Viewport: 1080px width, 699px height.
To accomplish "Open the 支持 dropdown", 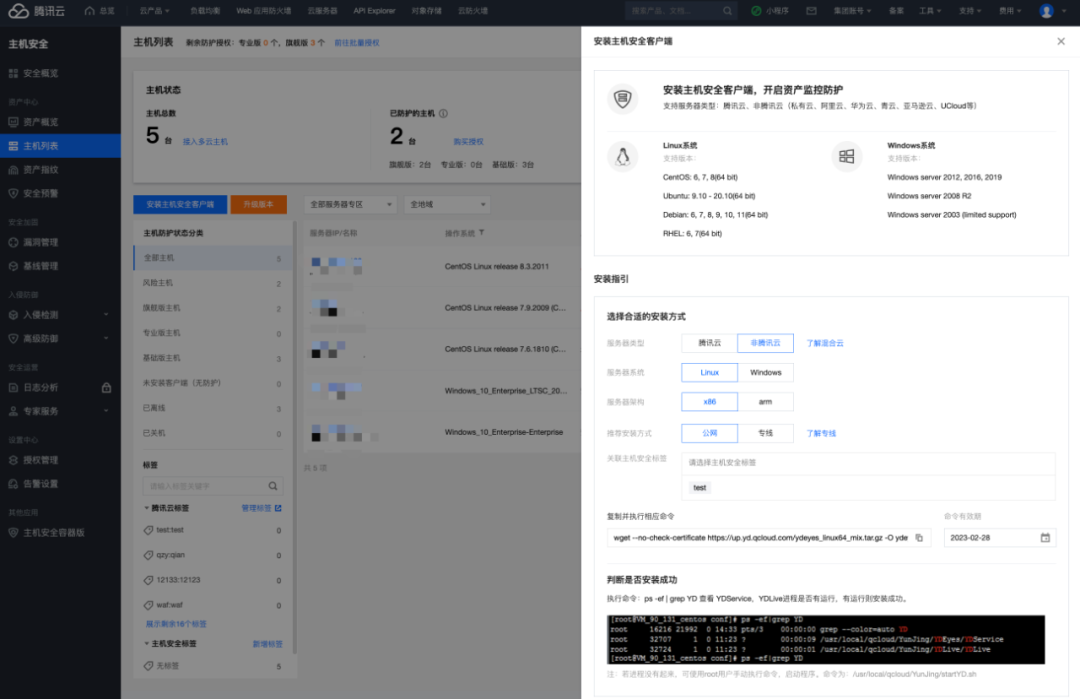I will pos(970,11).
